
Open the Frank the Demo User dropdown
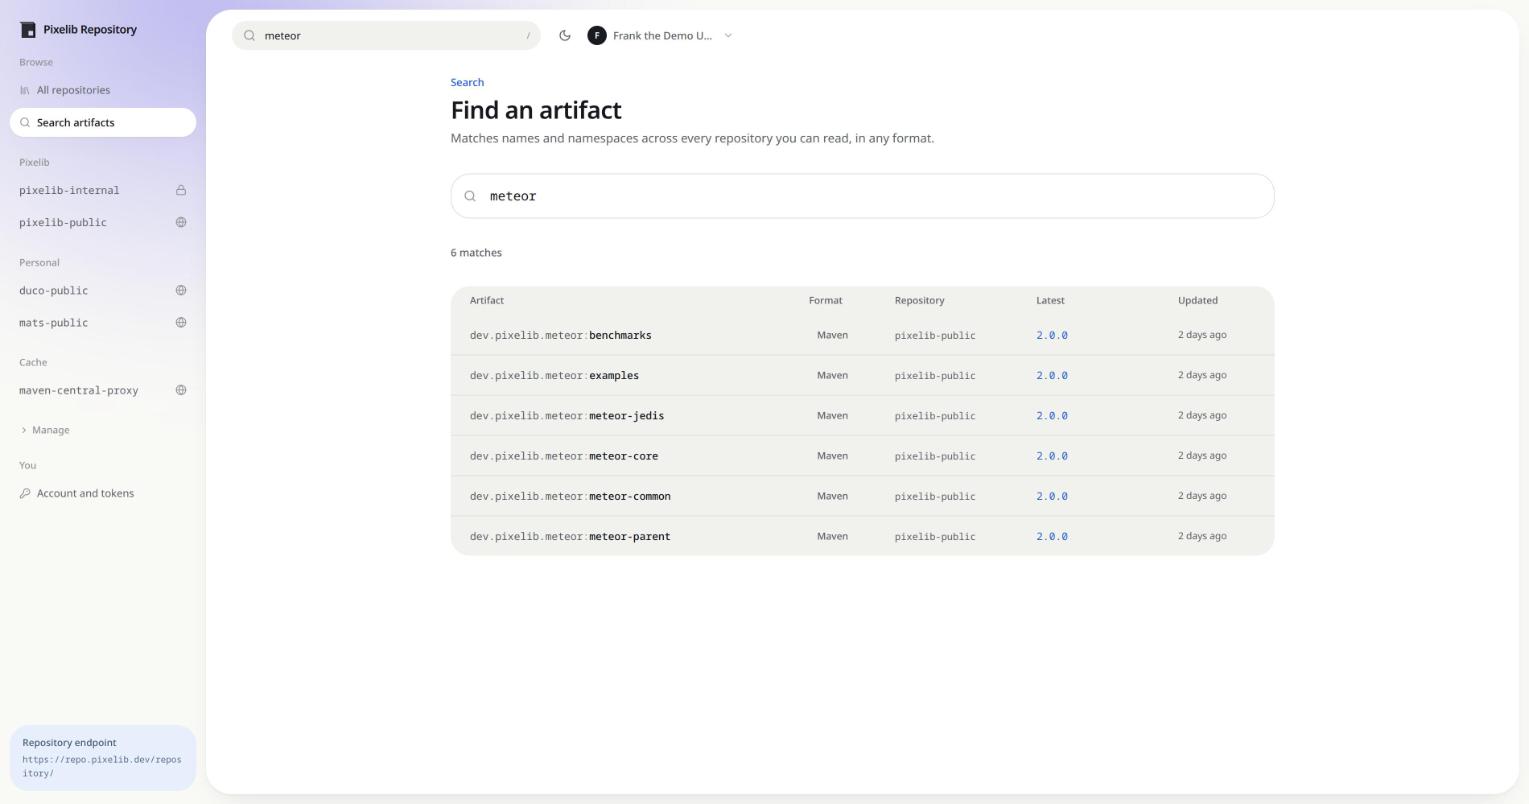point(660,36)
